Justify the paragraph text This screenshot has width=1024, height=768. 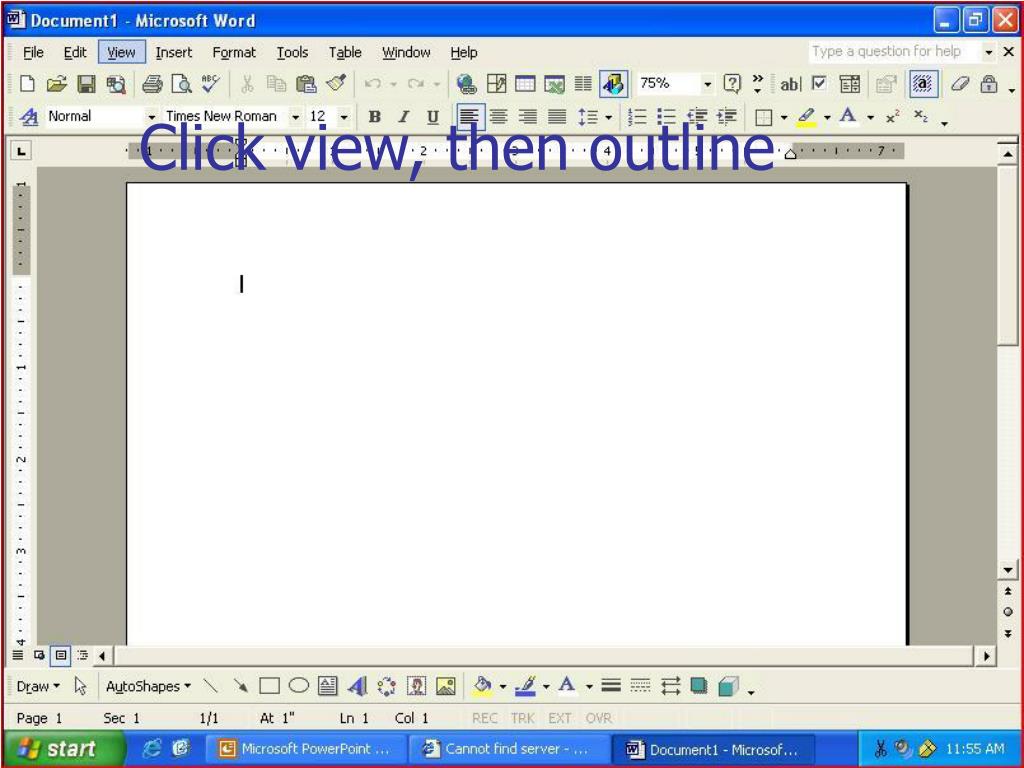pos(556,117)
